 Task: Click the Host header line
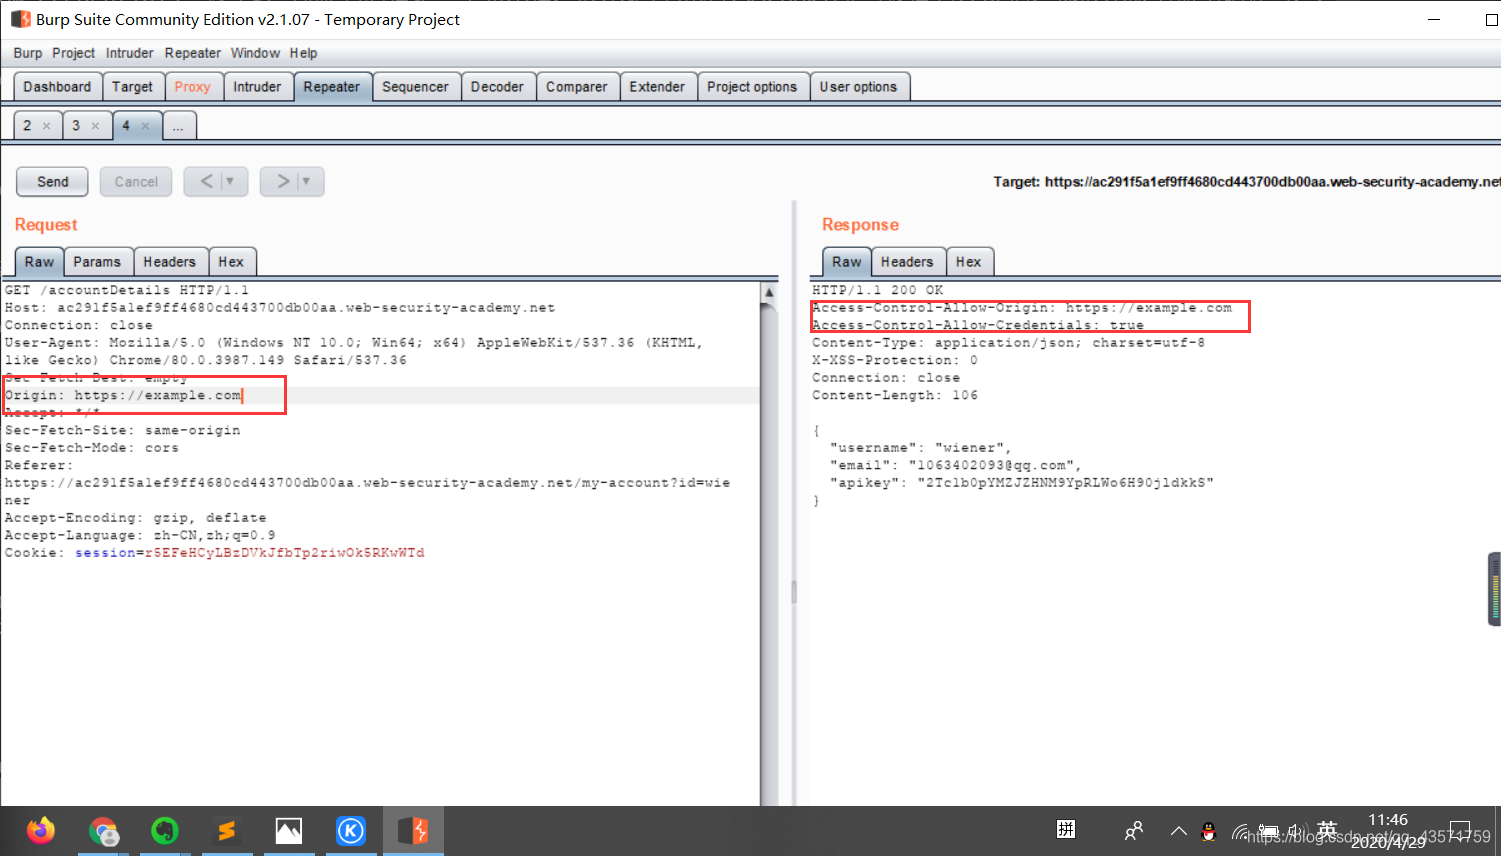pyautogui.click(x=279, y=308)
